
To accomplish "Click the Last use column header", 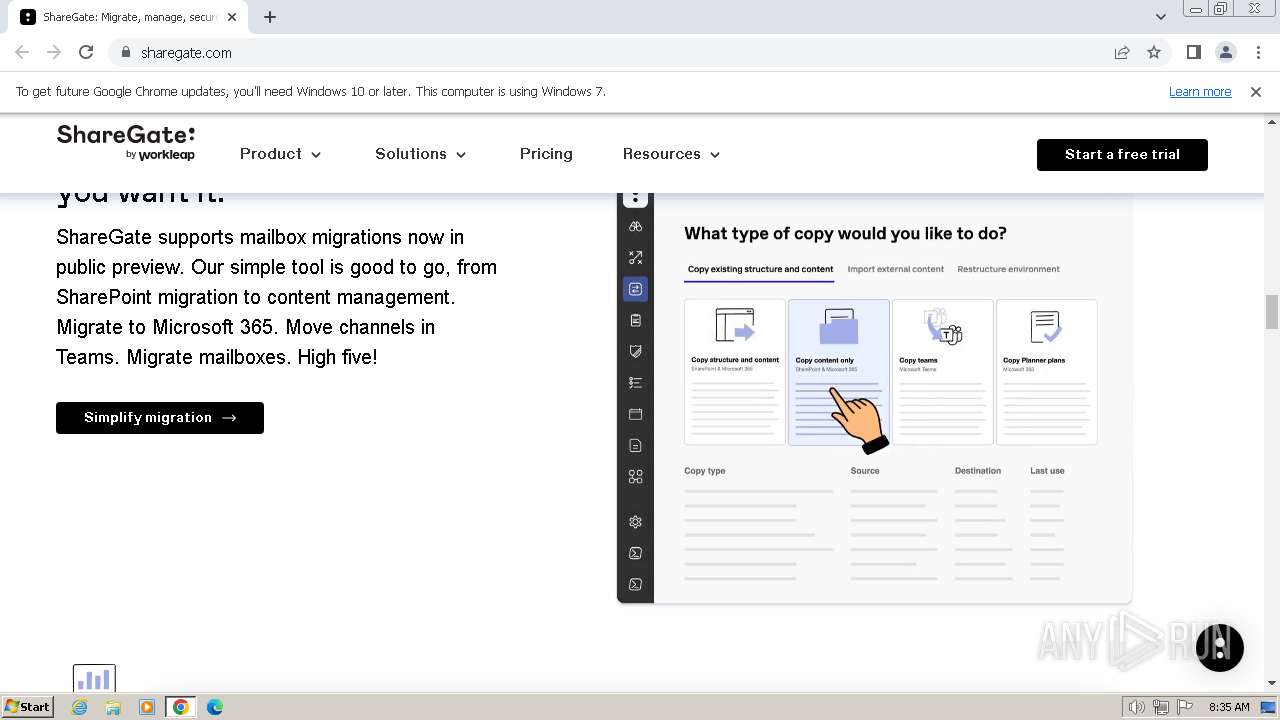I will [1047, 471].
